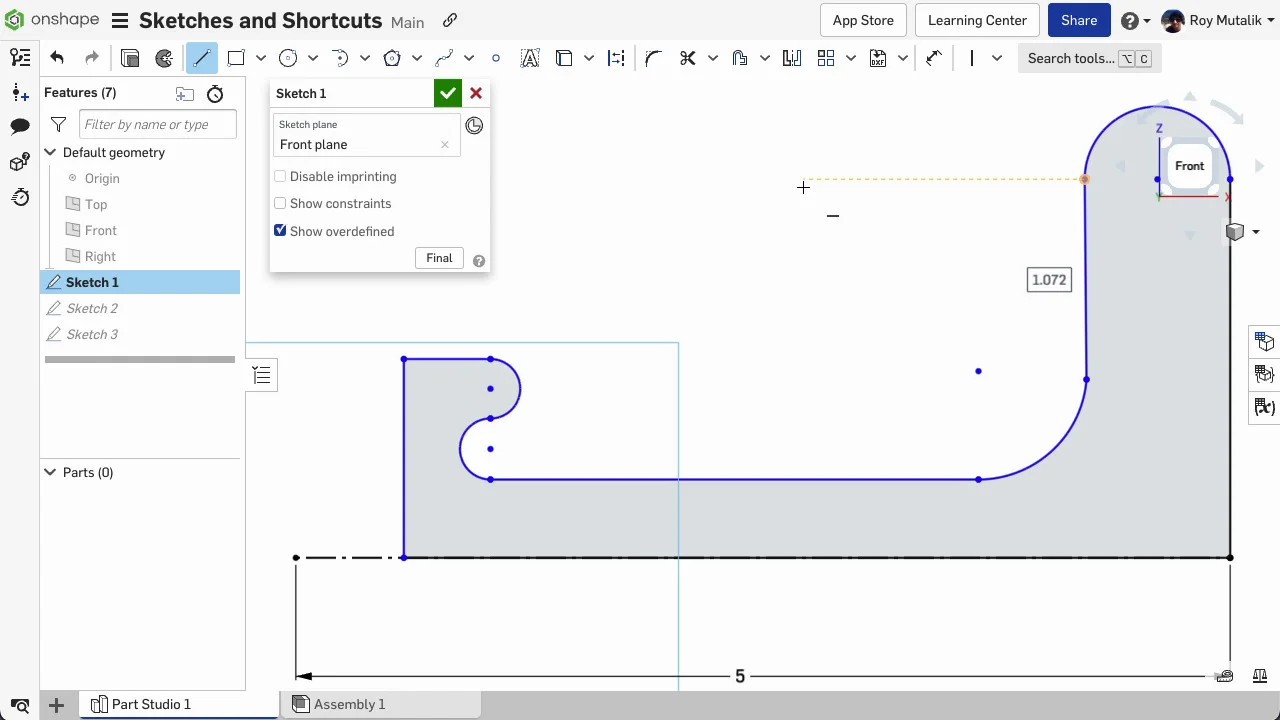Click the Filter by name or type field
Viewport: 1280px width, 720px height.
pyautogui.click(x=158, y=124)
